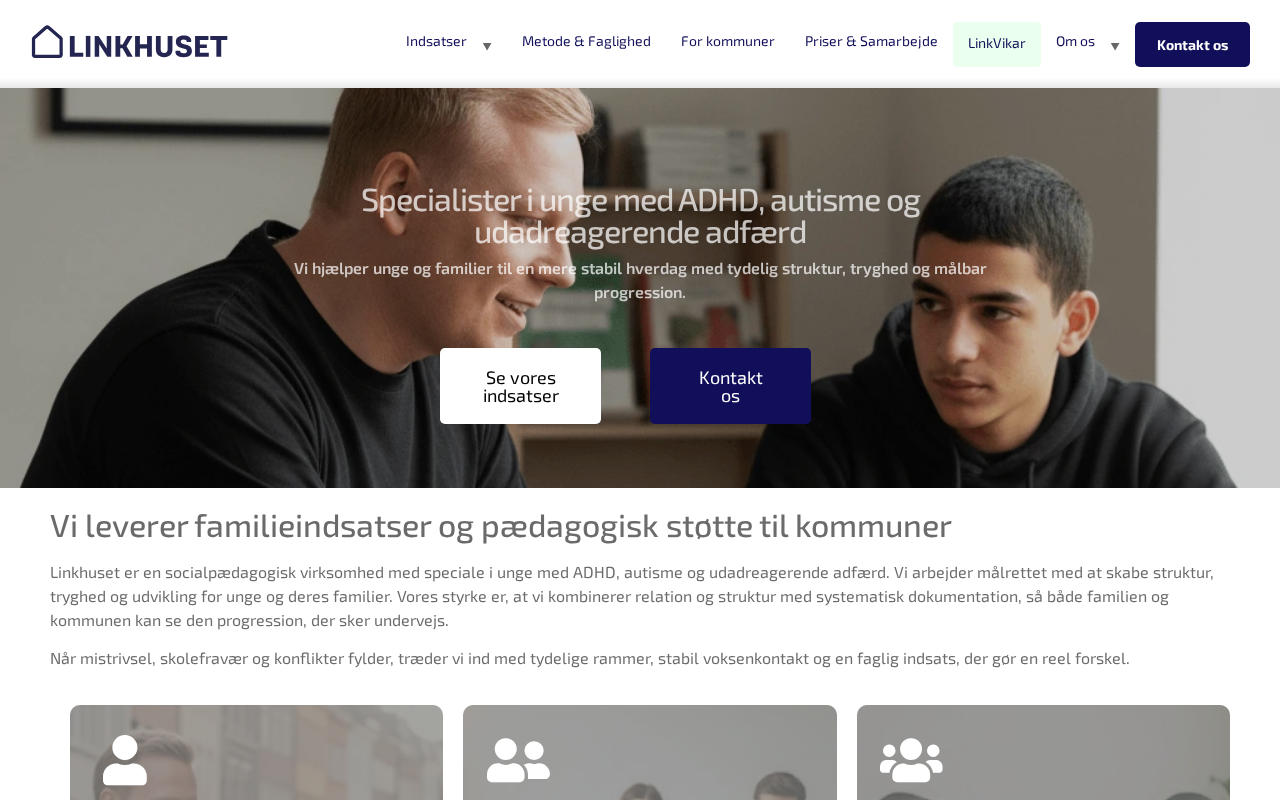
Task: Click the hero heading about ADHD specialists
Action: 640,216
